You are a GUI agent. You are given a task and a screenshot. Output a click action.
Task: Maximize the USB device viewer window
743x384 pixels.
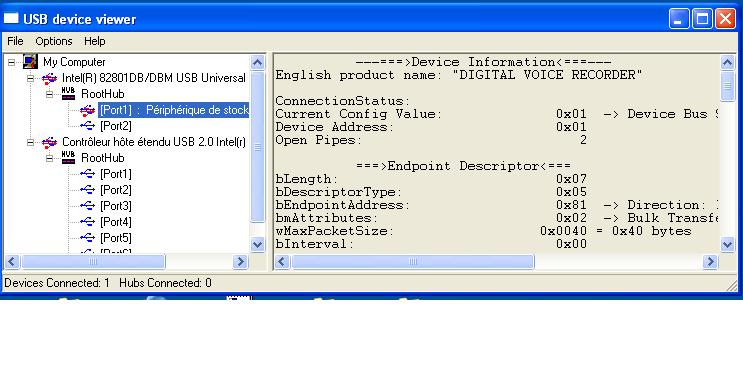click(x=702, y=19)
